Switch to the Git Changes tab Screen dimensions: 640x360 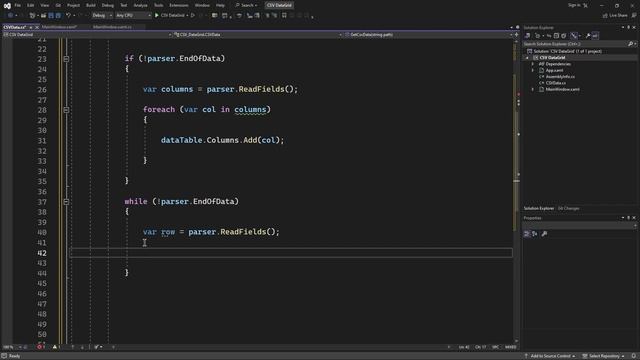(x=568, y=209)
